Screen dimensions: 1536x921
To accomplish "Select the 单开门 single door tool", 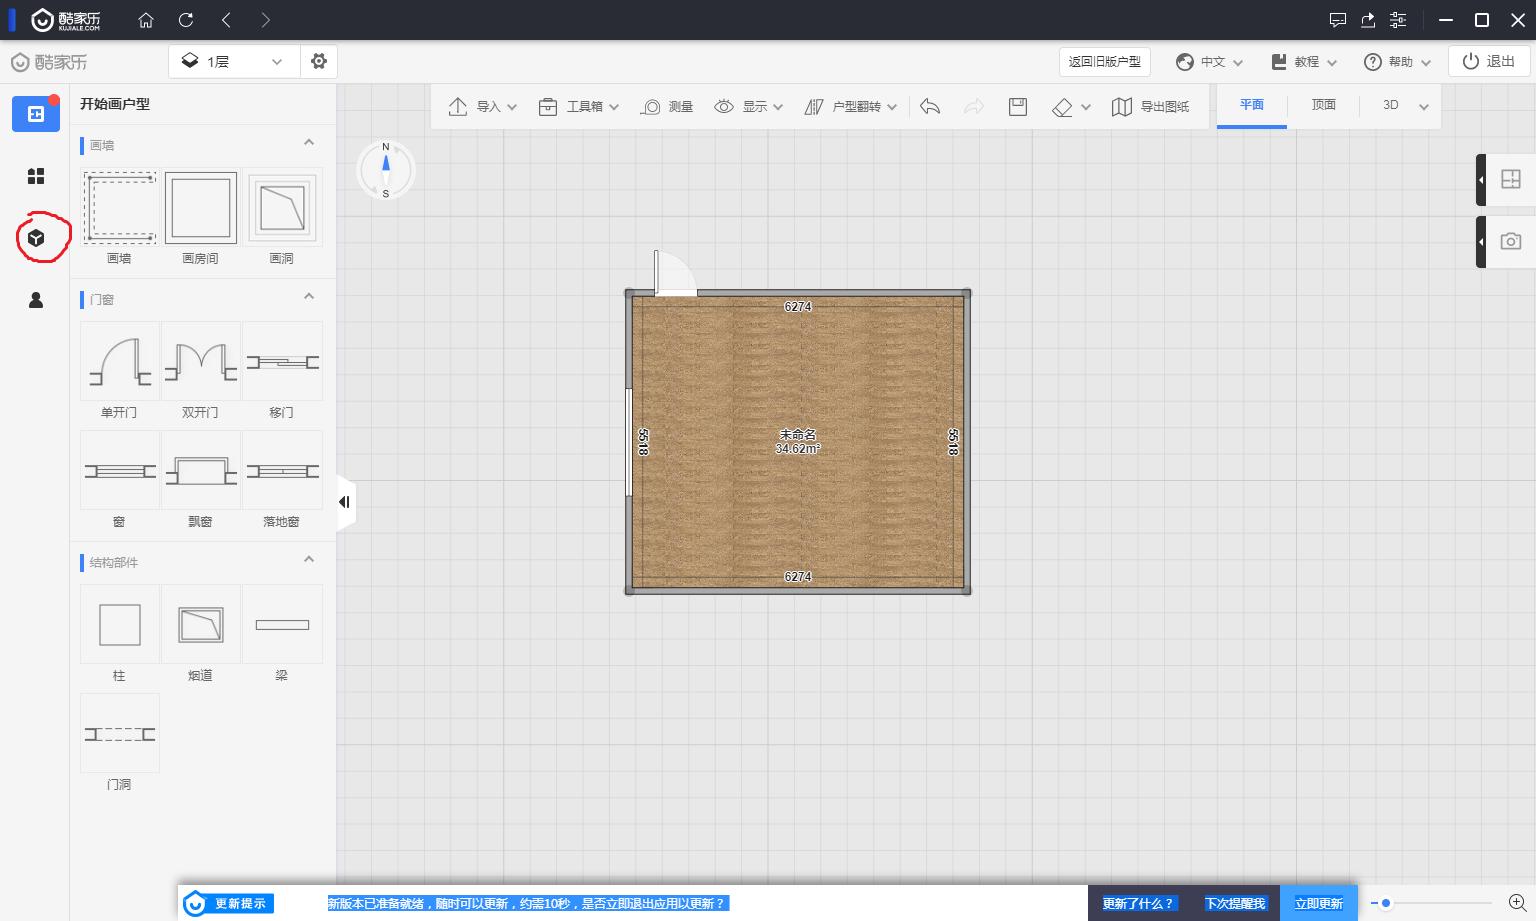I will 119,363.
